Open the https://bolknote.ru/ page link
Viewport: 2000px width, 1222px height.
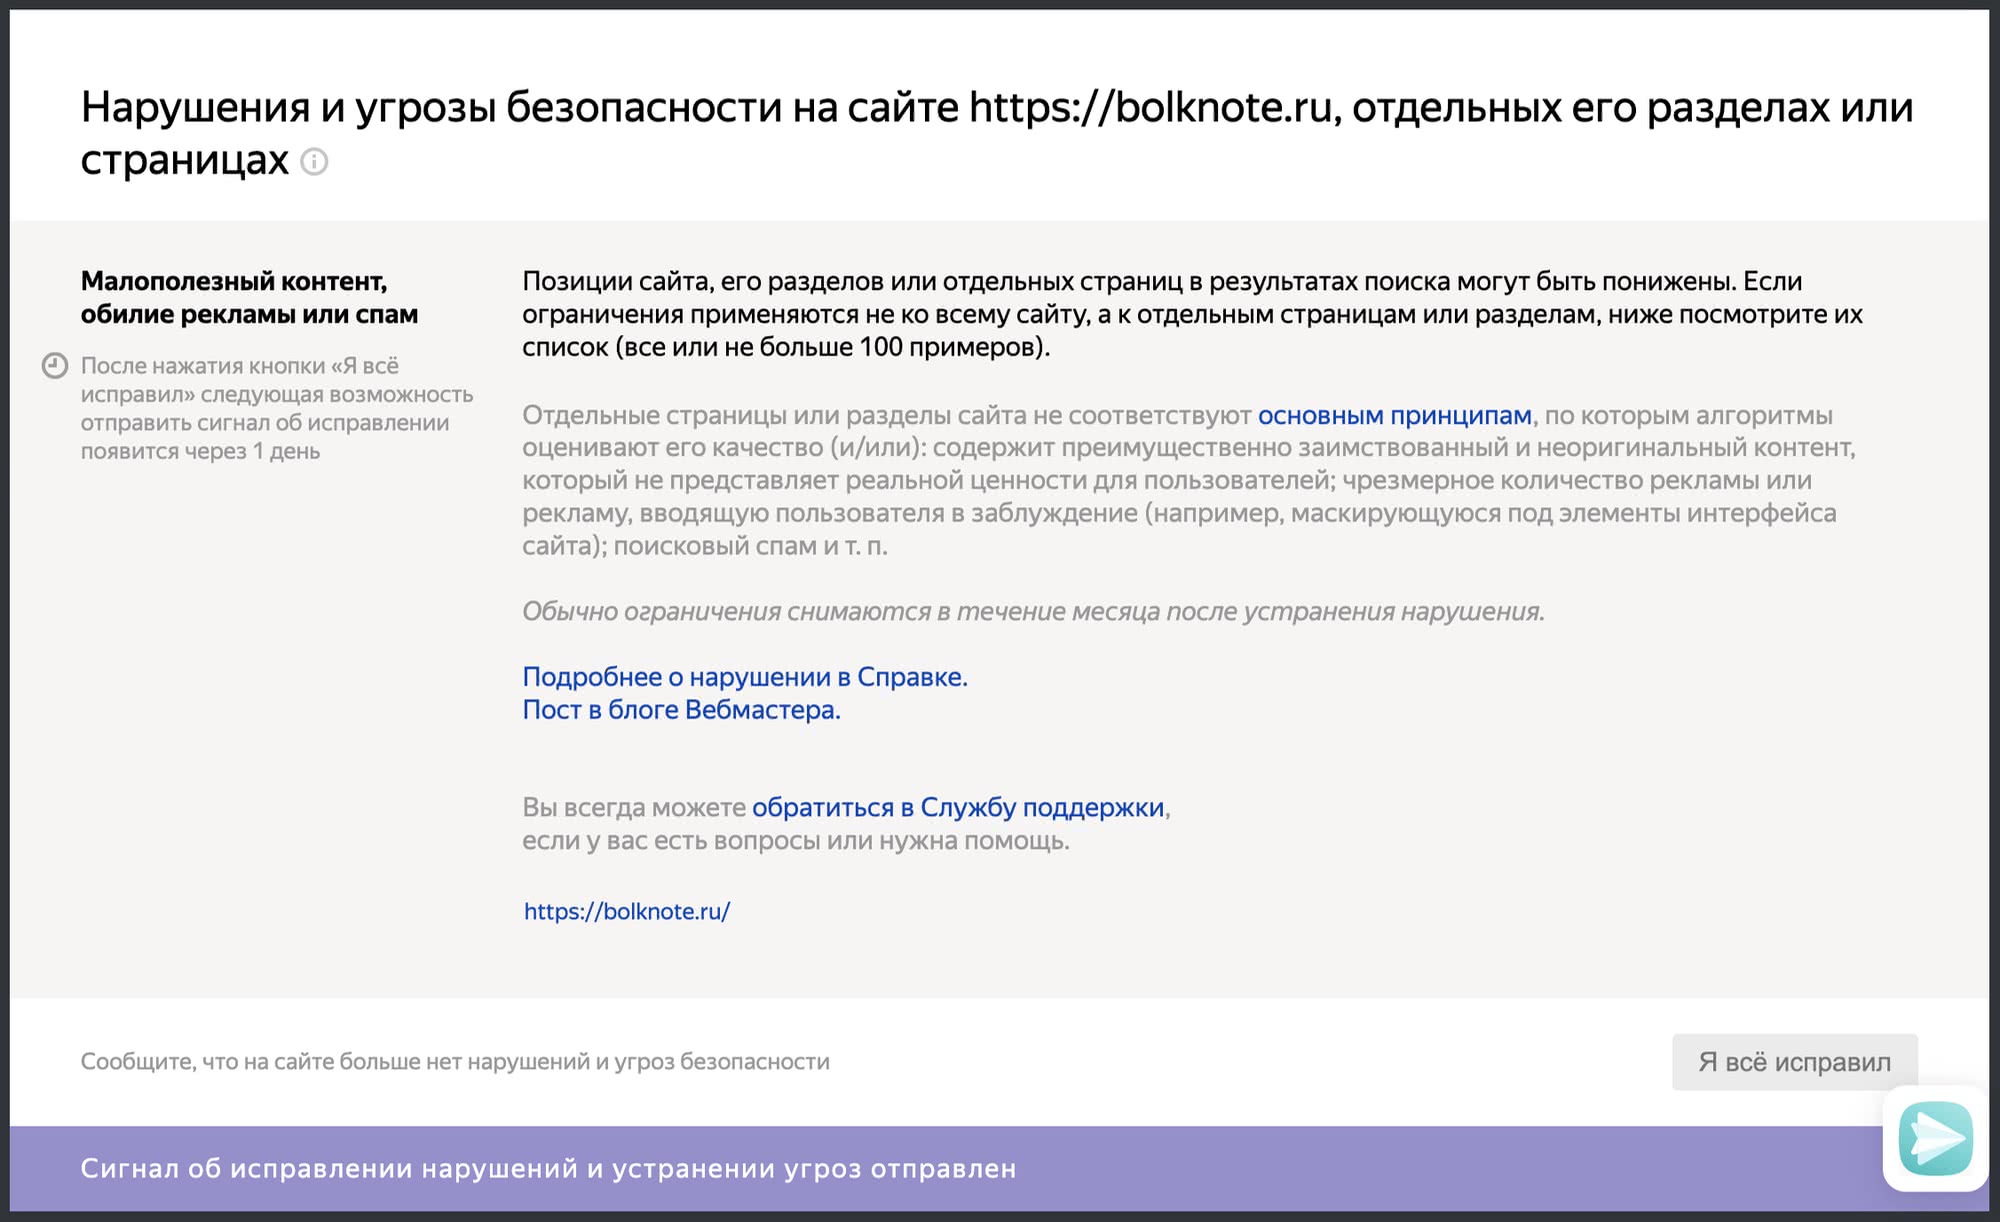[x=627, y=911]
